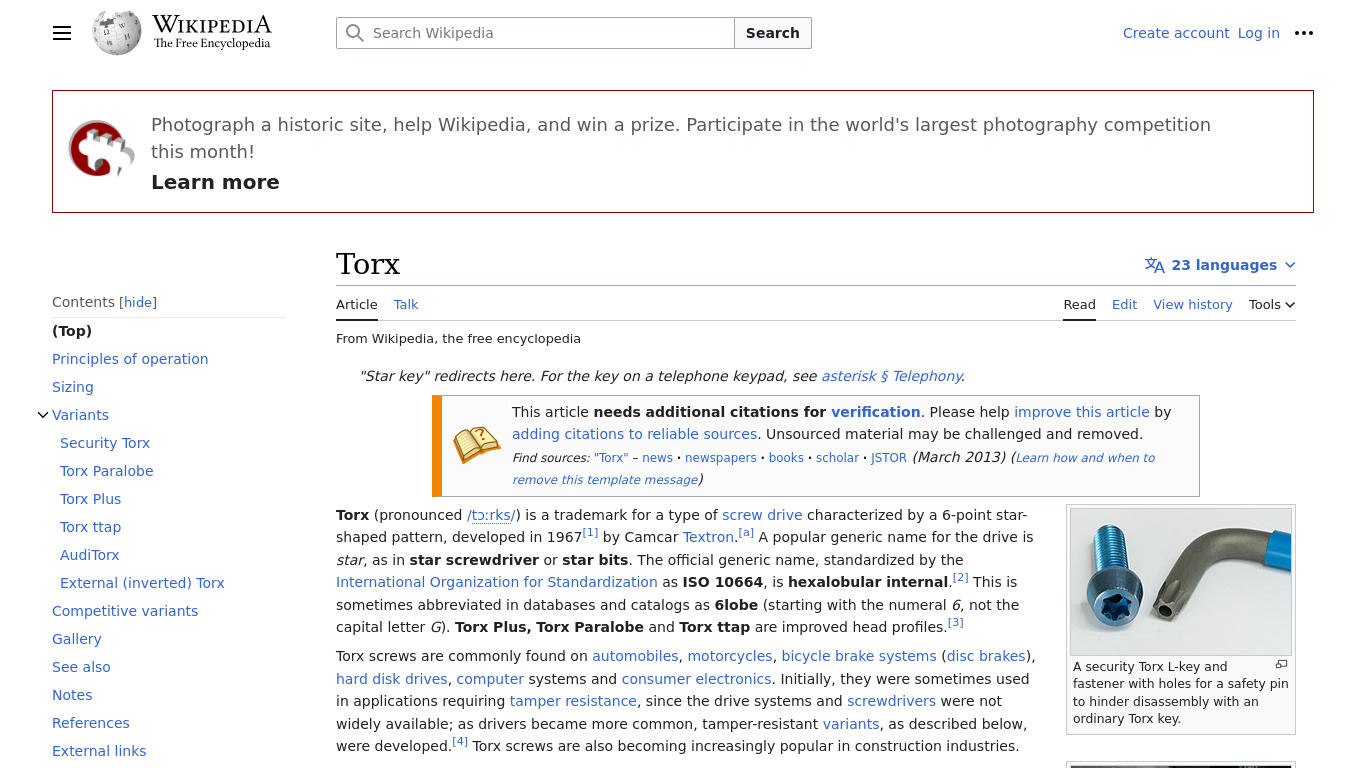The image size is (1366, 768).
Task: Click the Log in link
Action: coord(1258,33)
